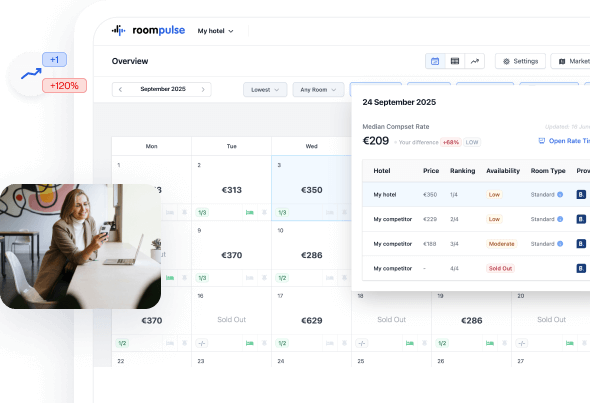The width and height of the screenshot is (590, 403).
Task: Go to next month with right chevron
Action: (203, 90)
